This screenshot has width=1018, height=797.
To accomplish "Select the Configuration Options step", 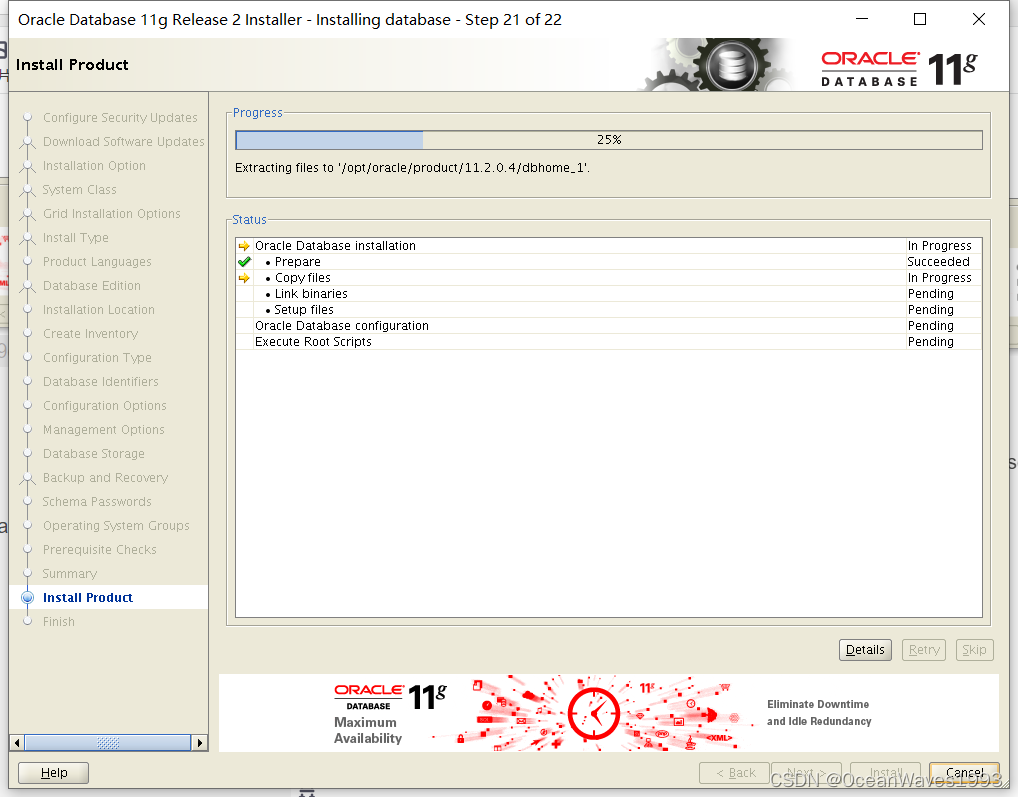I will point(105,406).
